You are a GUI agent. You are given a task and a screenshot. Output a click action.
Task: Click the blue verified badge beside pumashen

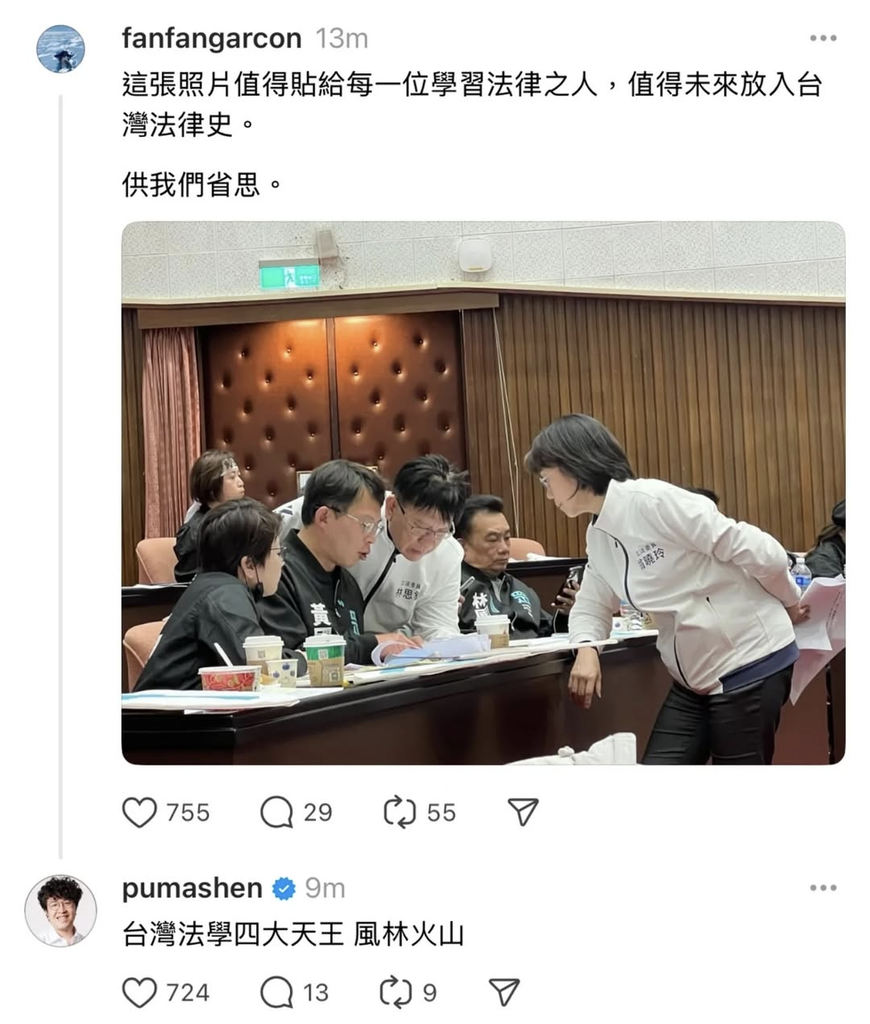283,889
